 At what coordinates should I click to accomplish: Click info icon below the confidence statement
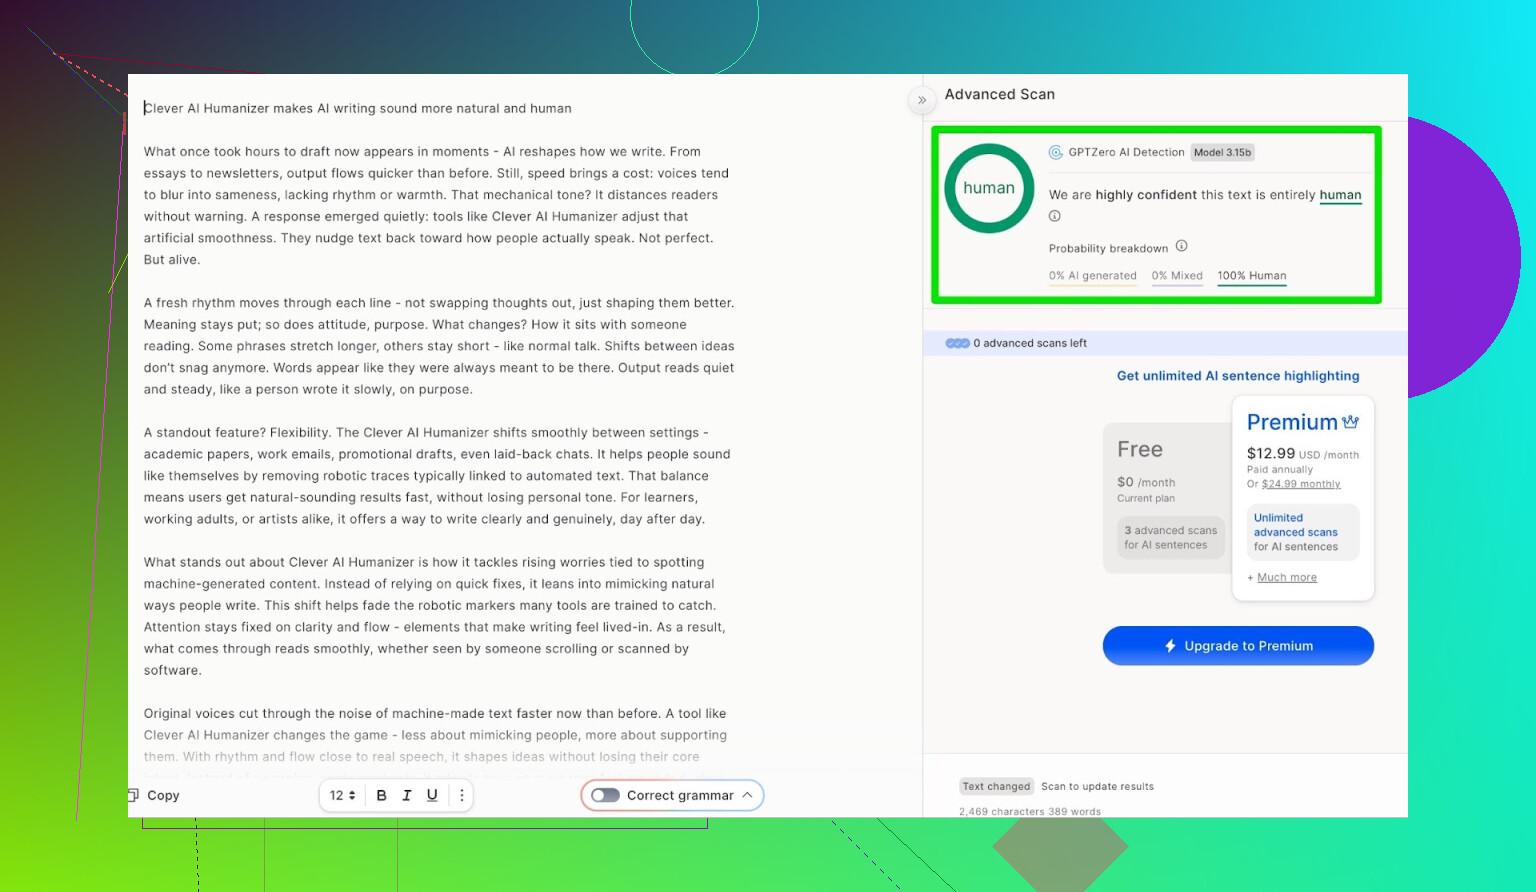tap(1054, 216)
